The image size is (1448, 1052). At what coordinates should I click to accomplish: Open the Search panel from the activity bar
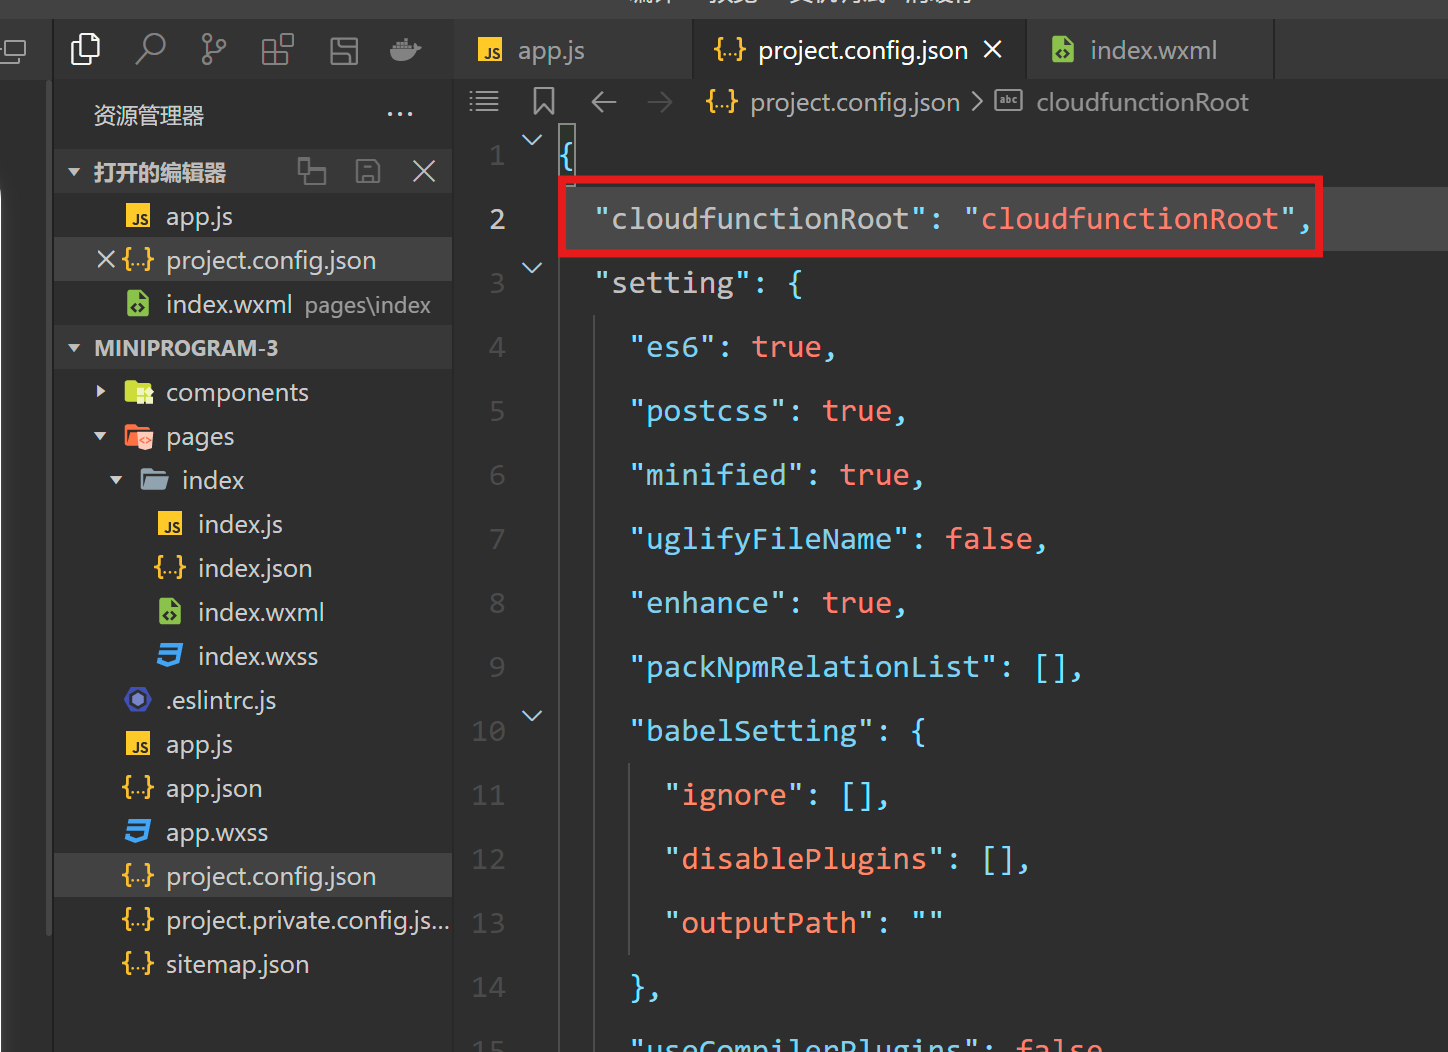[150, 48]
